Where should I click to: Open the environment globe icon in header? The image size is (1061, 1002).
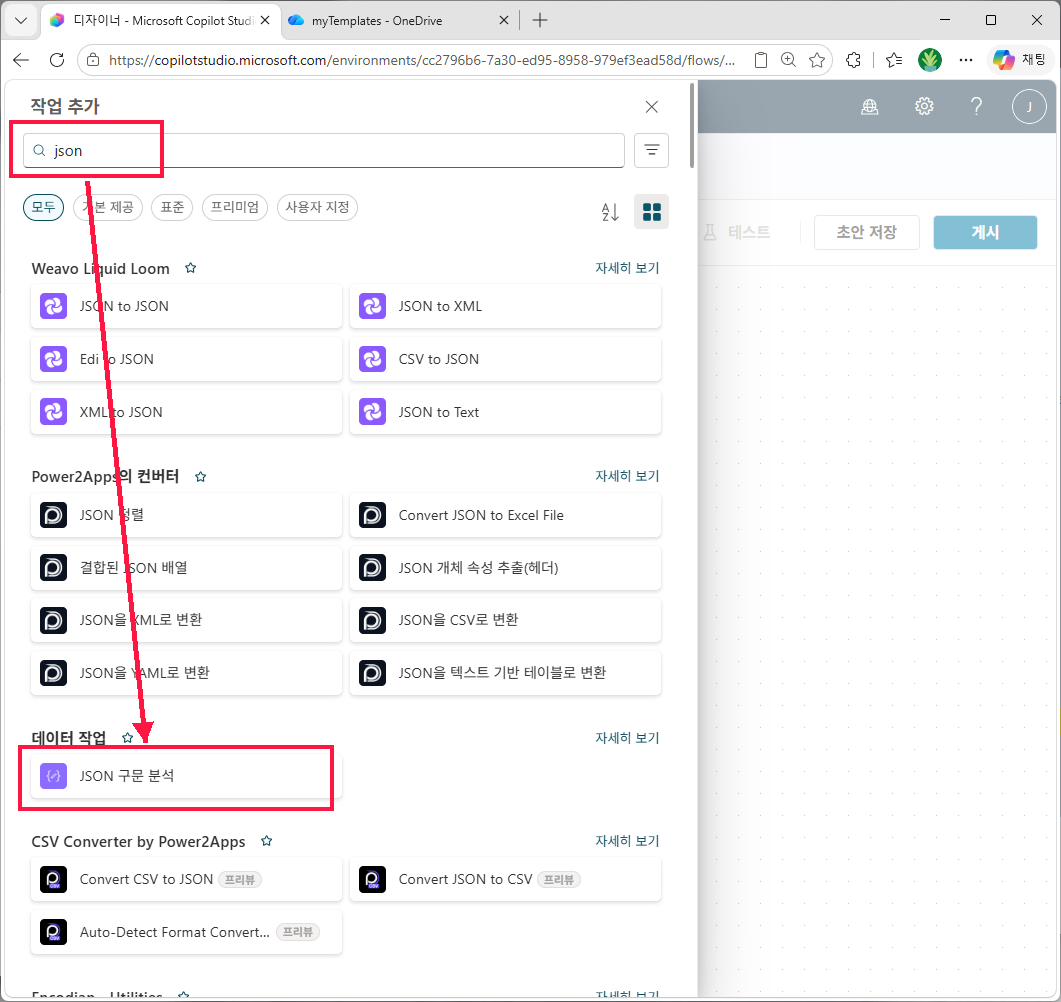coord(870,106)
